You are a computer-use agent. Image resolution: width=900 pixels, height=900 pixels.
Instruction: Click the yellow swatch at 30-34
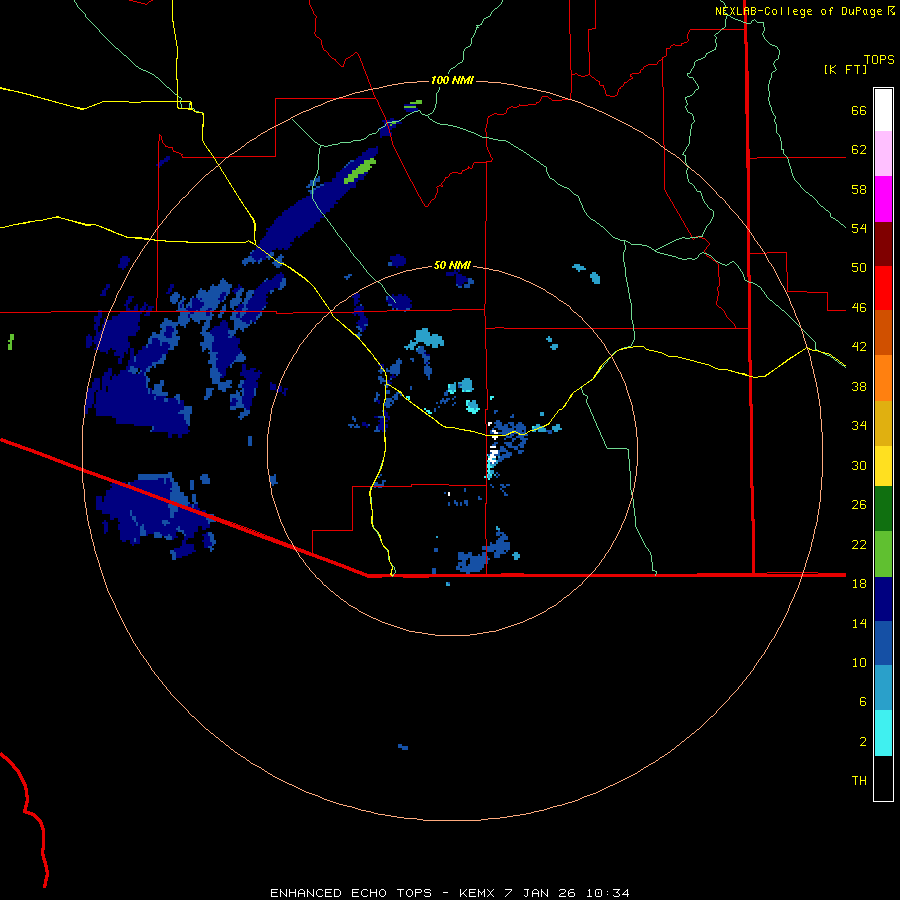click(883, 466)
